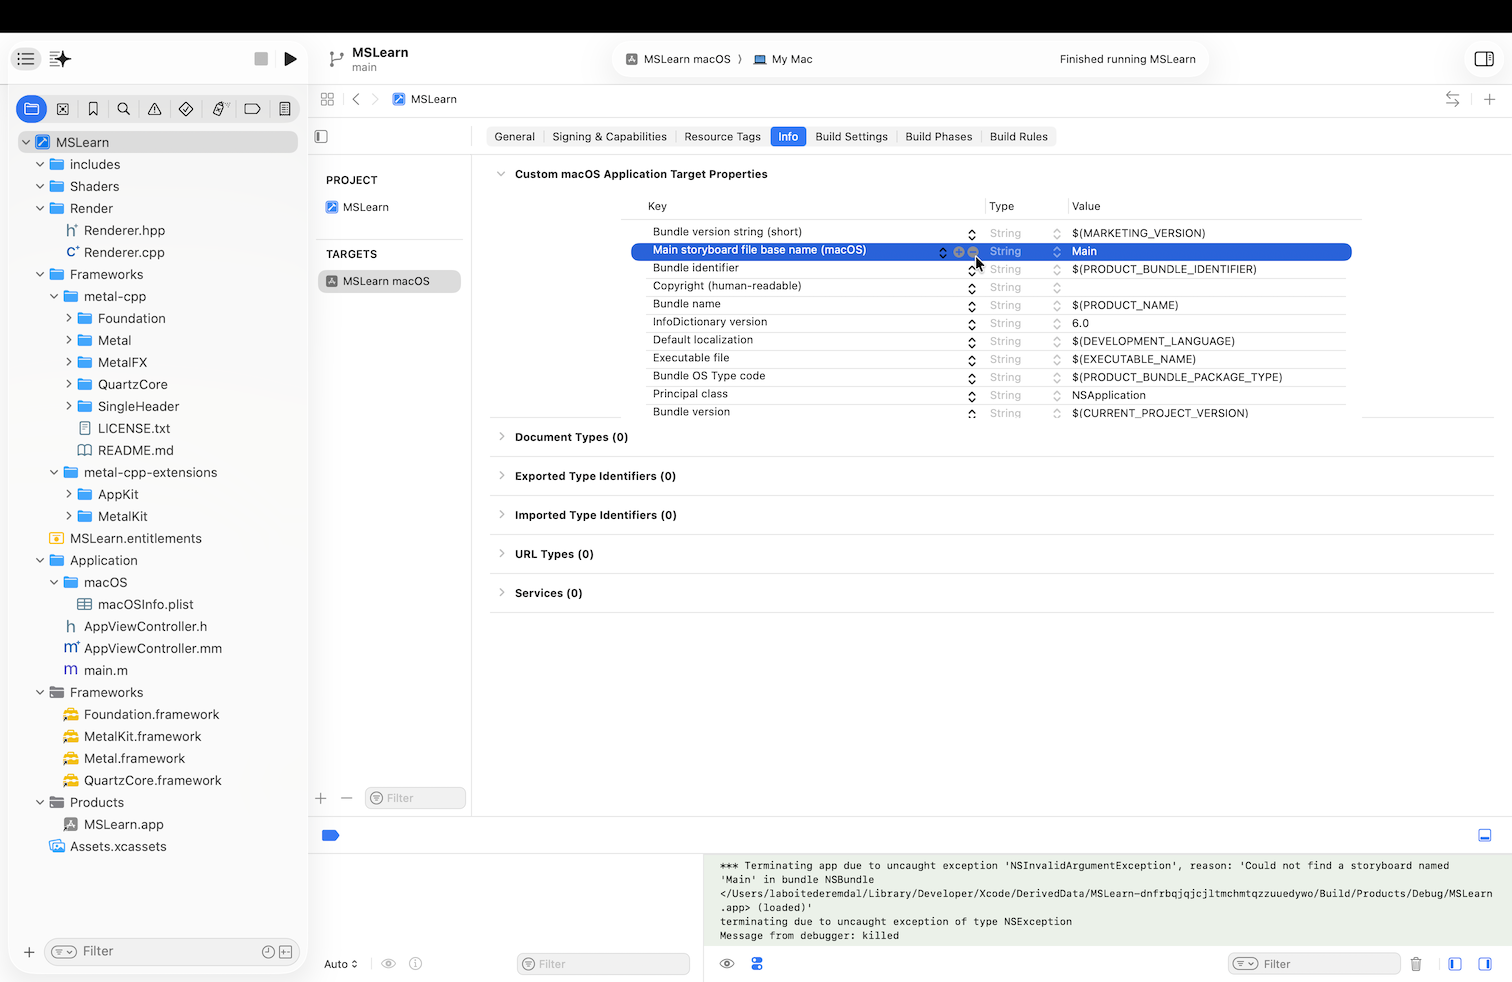Viewport: 1512px width, 982px height.
Task: Open the Build Phases tab
Action: (x=939, y=137)
